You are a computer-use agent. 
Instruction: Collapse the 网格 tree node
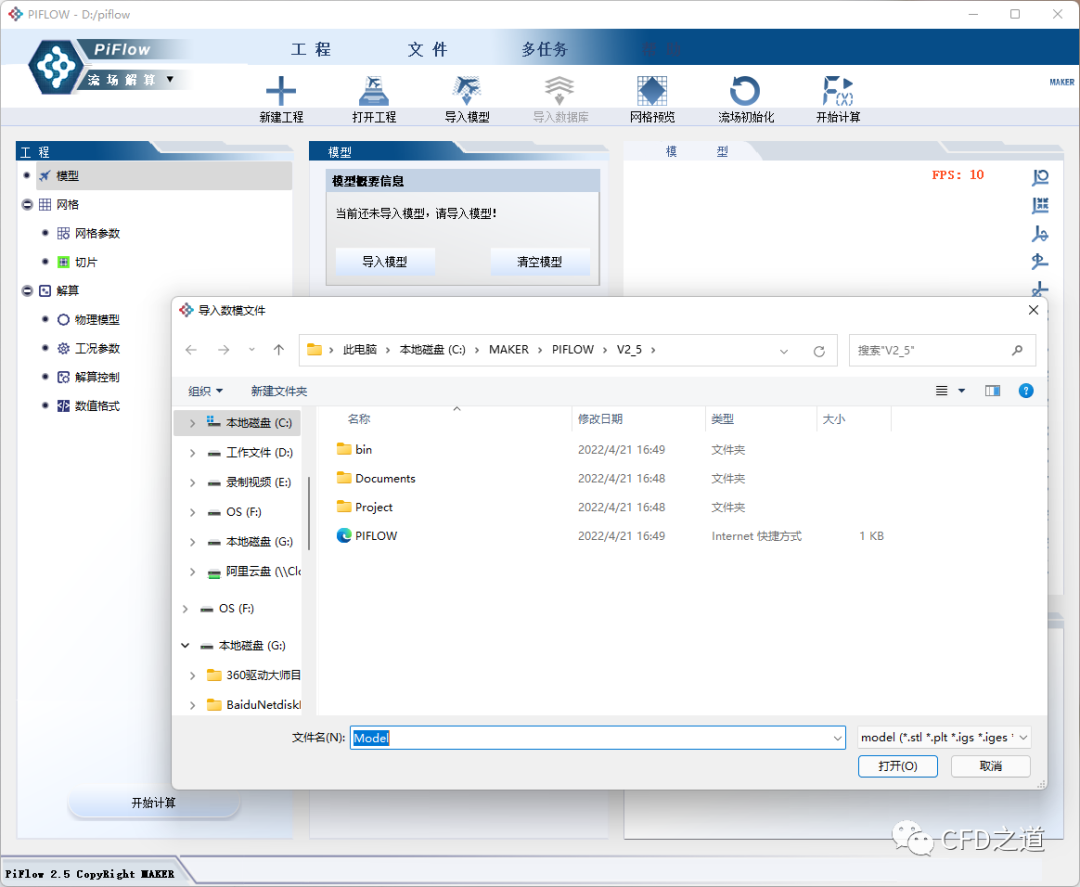pos(27,204)
